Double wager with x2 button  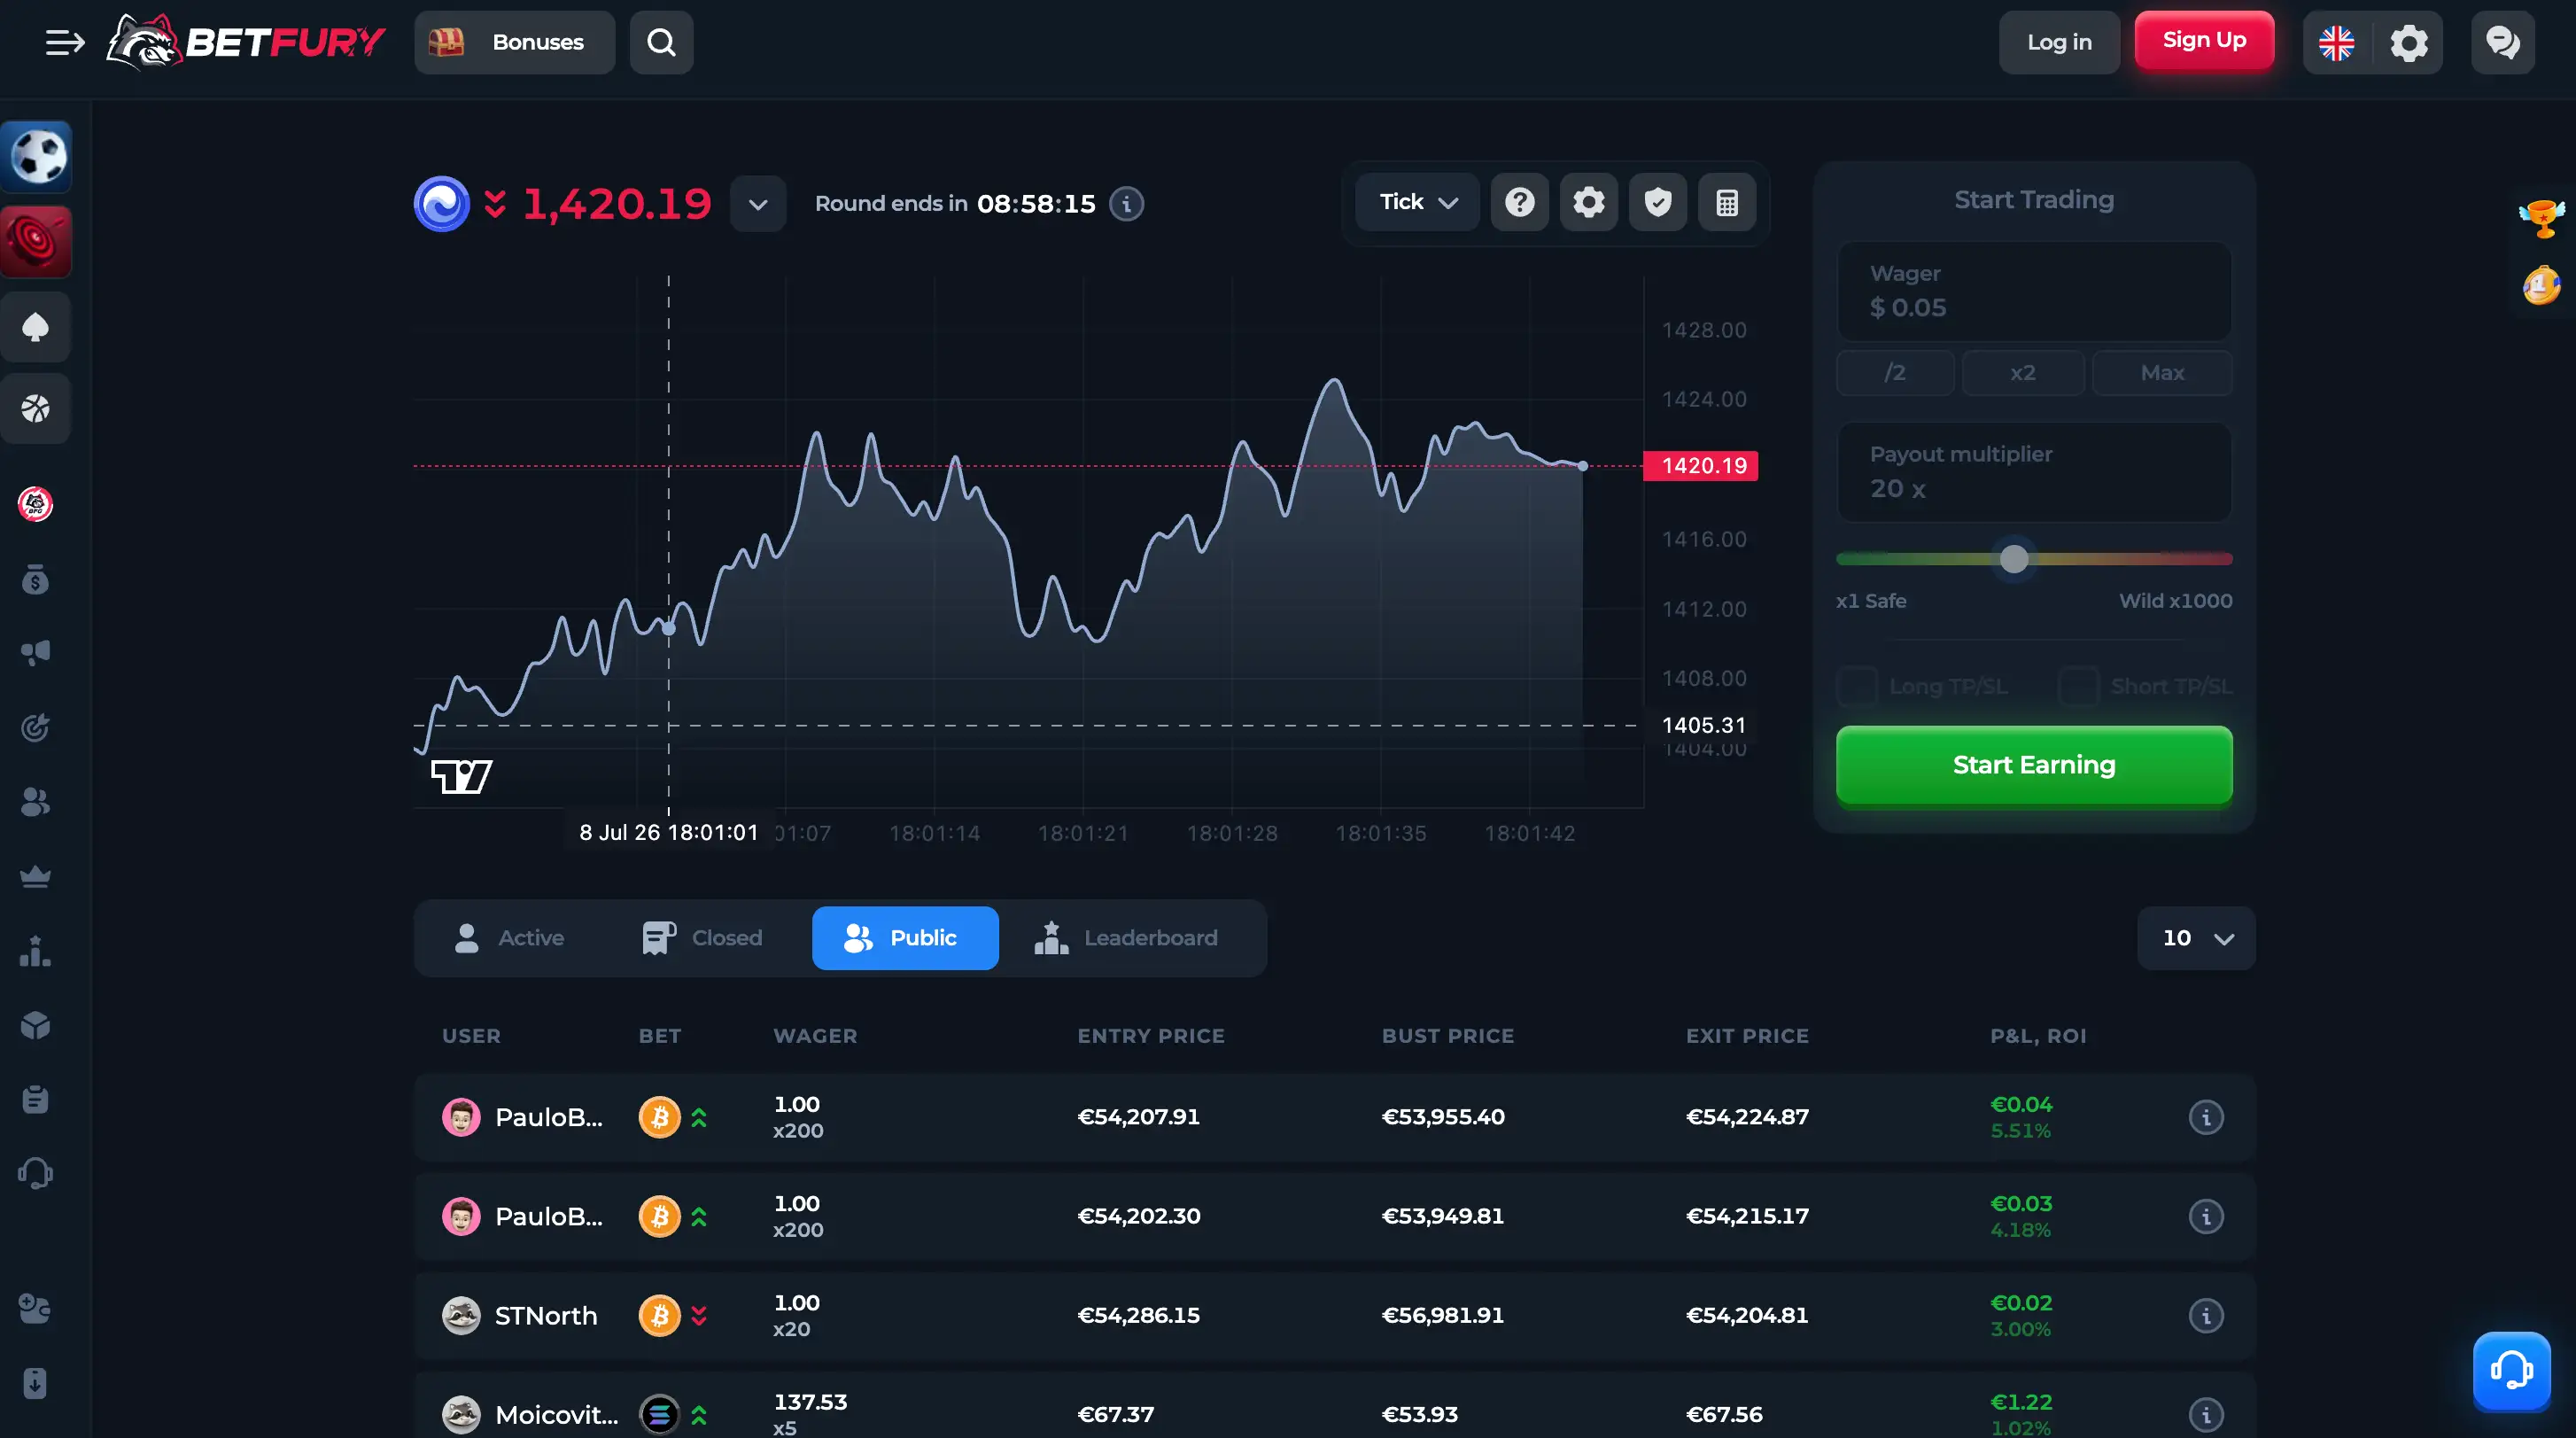(2023, 372)
